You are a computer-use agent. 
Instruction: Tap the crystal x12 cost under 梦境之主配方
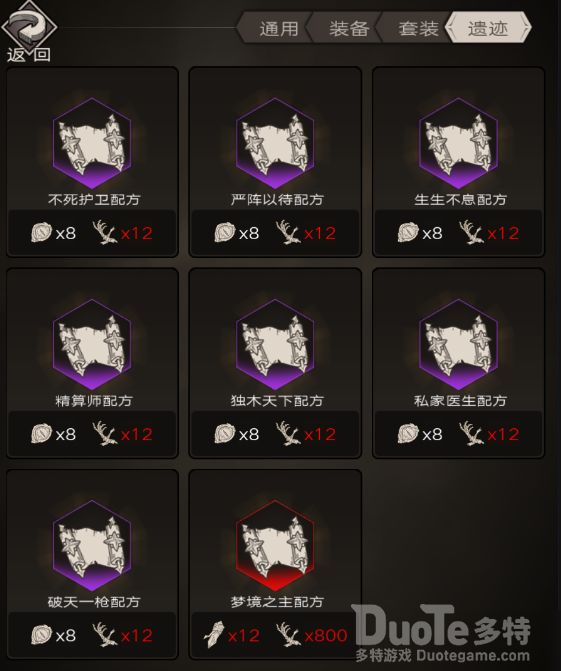(232, 635)
